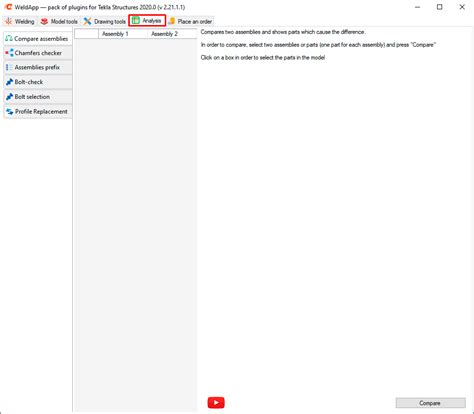Image resolution: width=474 pixels, height=414 pixels.
Task: Minimize the WeldApp window
Action: (x=417, y=7)
